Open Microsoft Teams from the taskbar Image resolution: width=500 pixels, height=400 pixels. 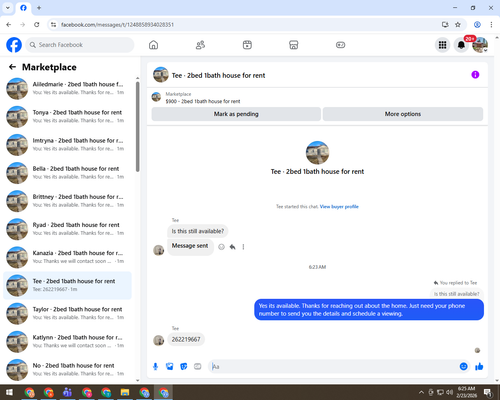pyautogui.click(x=67, y=392)
